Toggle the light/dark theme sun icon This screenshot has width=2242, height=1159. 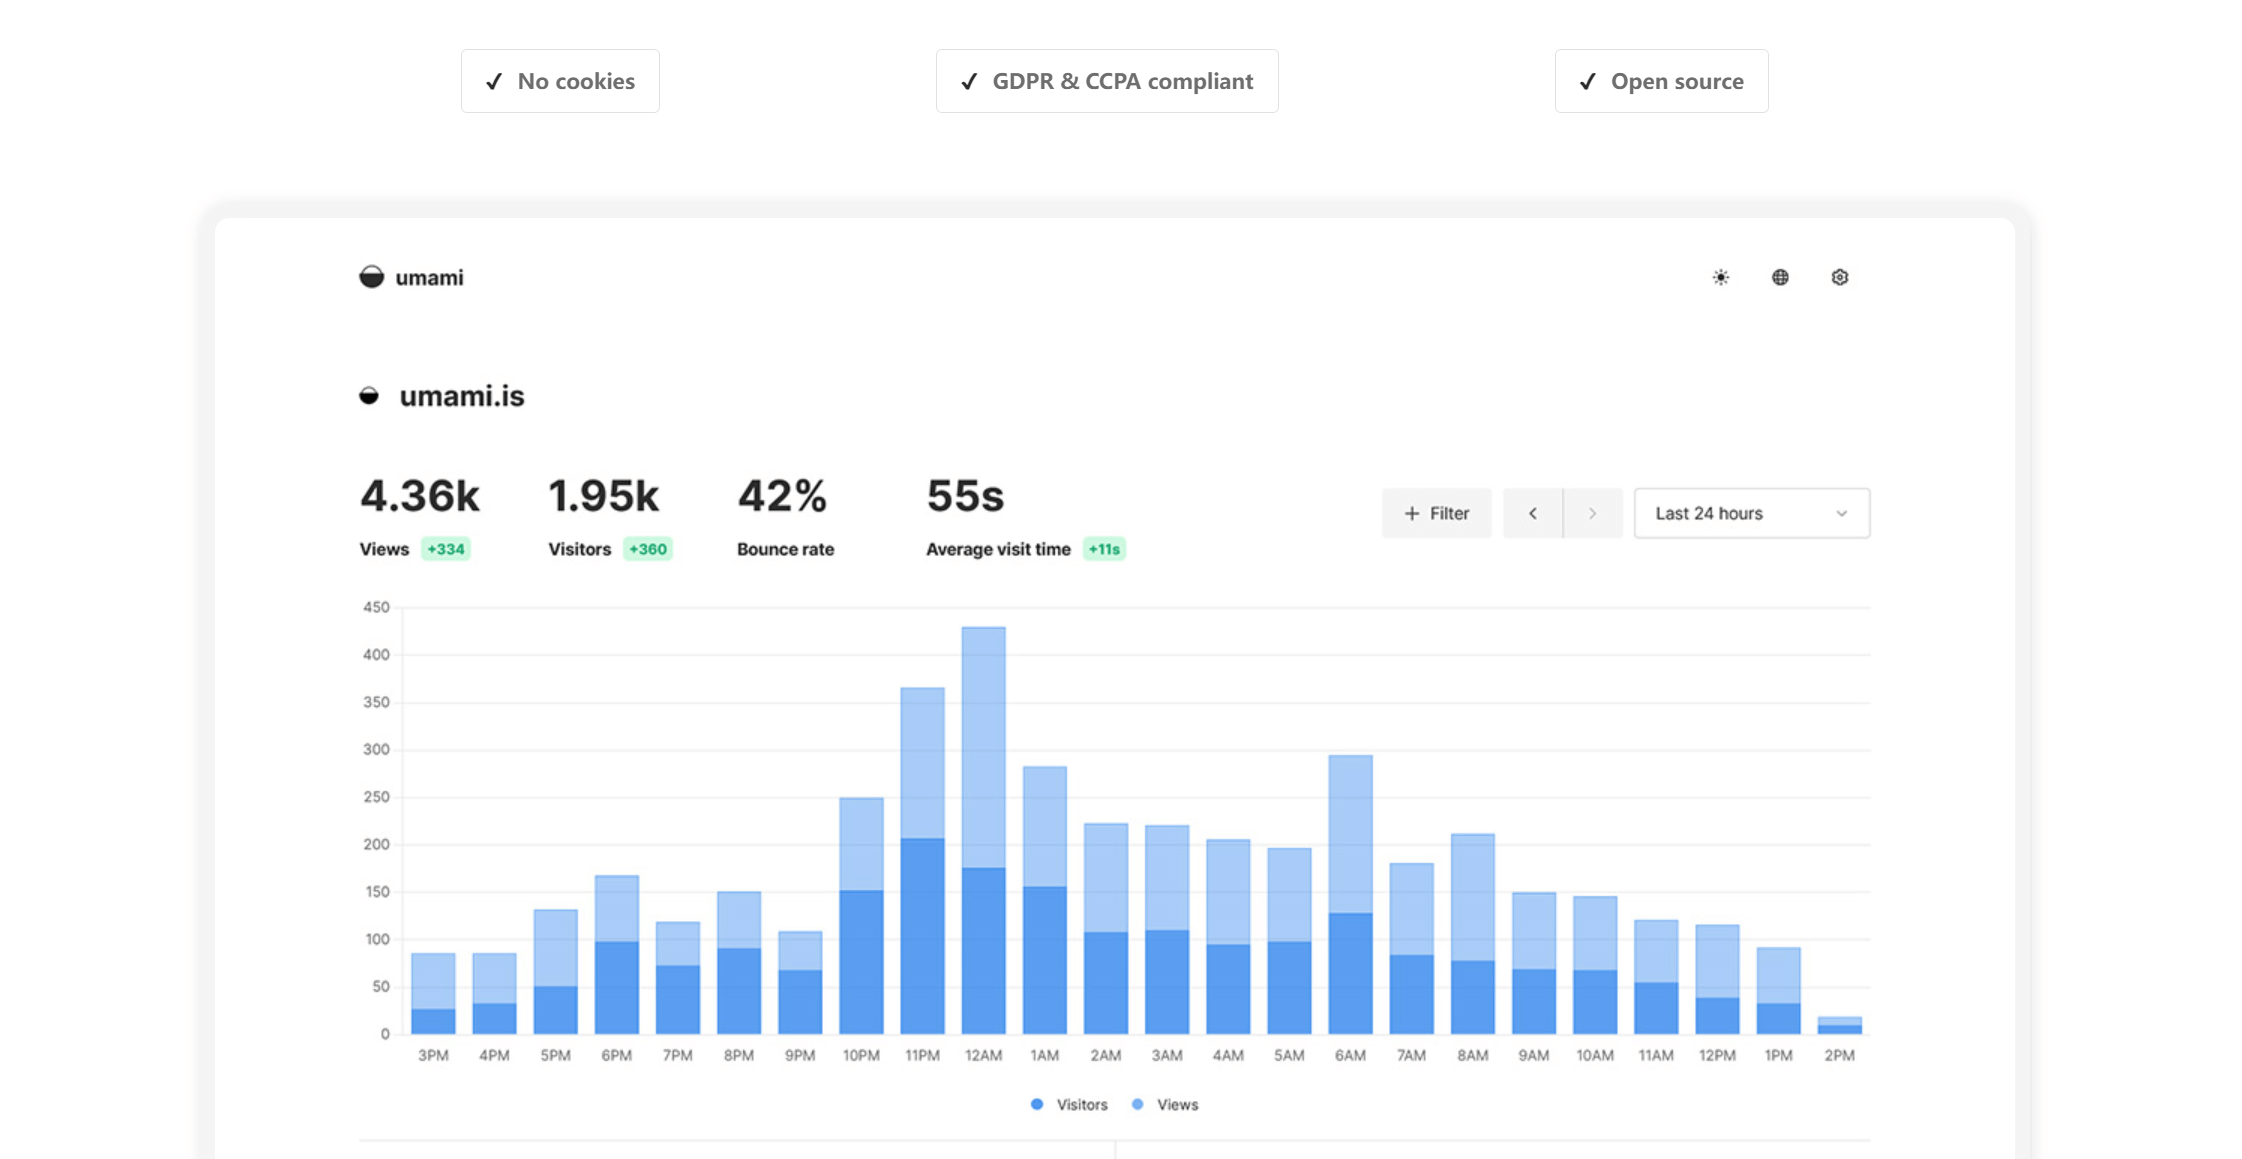pyautogui.click(x=1720, y=277)
